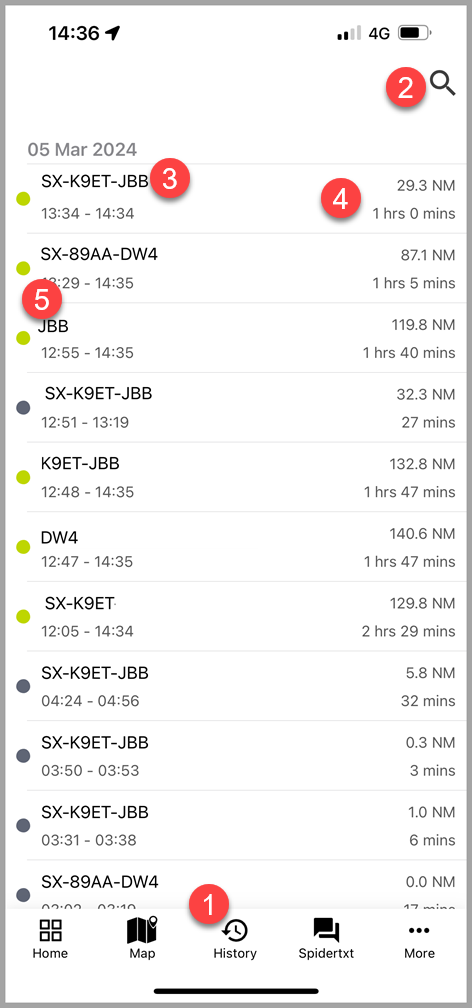Open the Spidertxt chat icon
The height and width of the screenshot is (1008, 472).
pyautogui.click(x=326, y=930)
